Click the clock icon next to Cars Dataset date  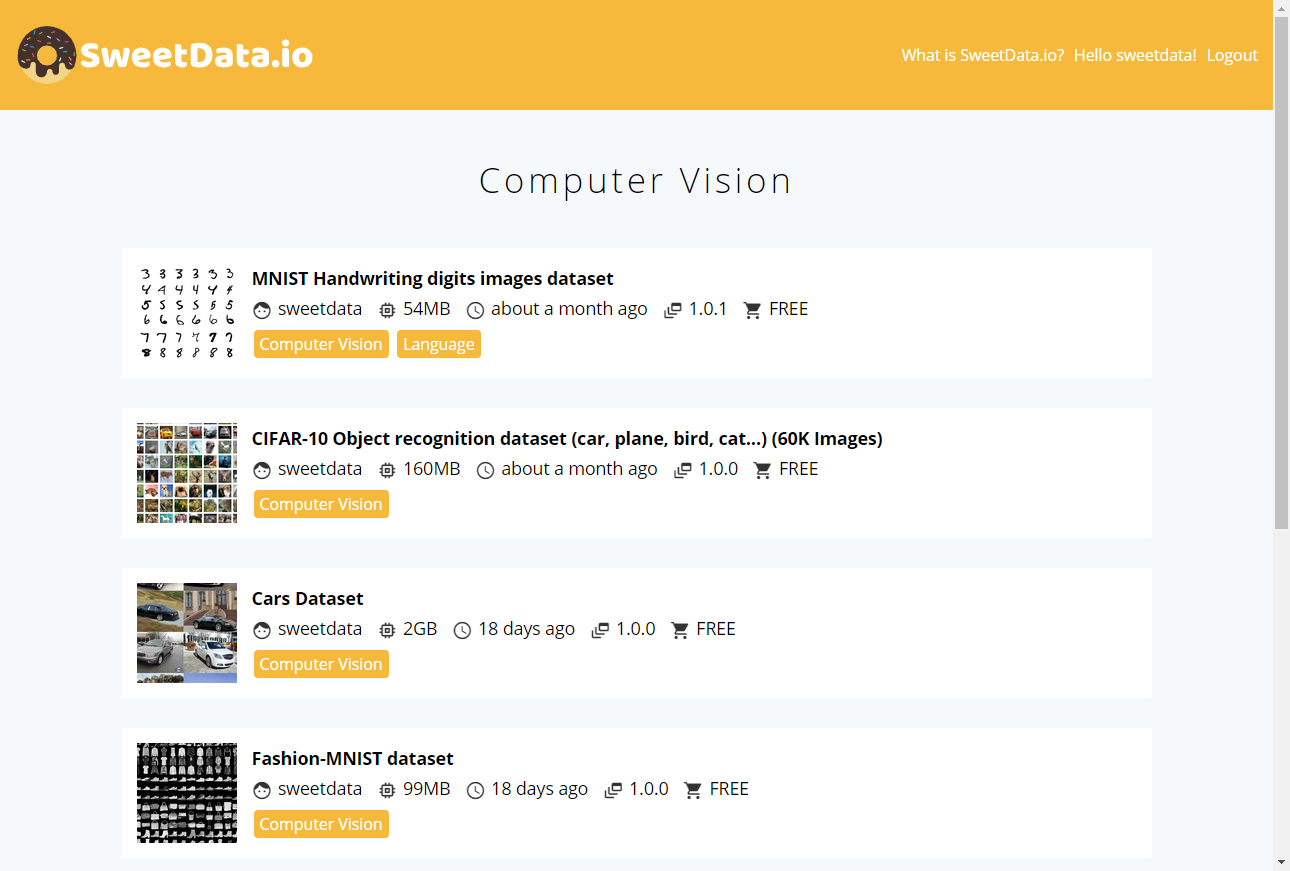pos(462,630)
